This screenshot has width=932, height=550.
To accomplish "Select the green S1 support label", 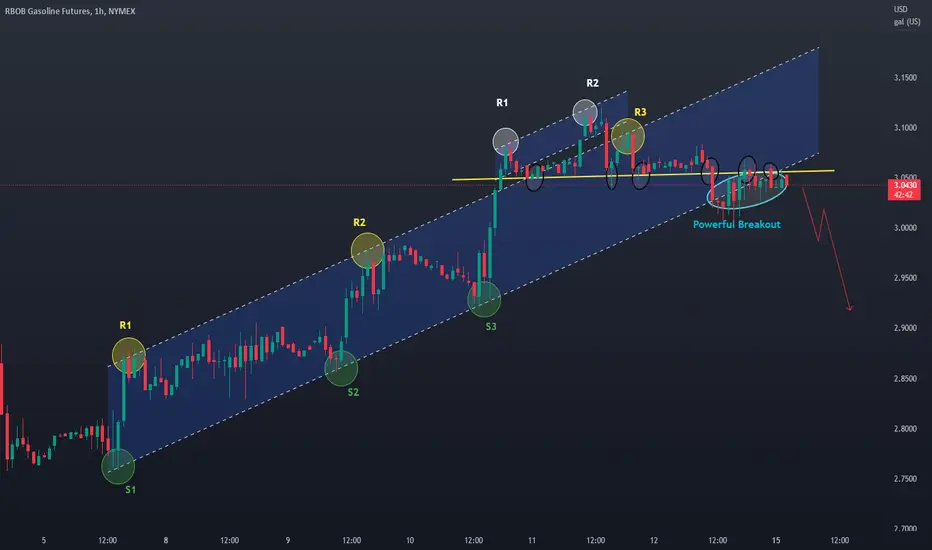I will click(x=130, y=490).
